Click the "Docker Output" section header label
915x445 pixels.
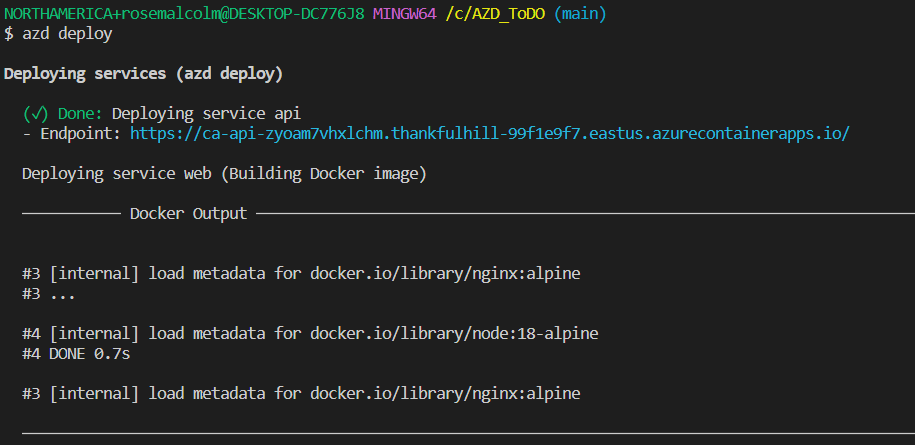[x=188, y=213]
